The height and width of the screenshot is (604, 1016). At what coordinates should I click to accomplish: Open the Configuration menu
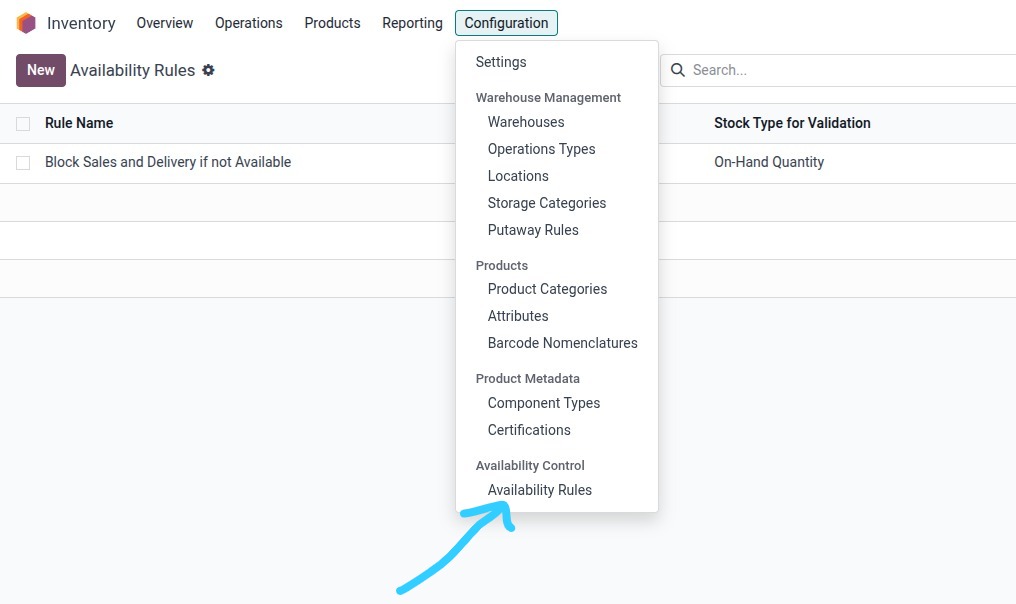pyautogui.click(x=506, y=22)
